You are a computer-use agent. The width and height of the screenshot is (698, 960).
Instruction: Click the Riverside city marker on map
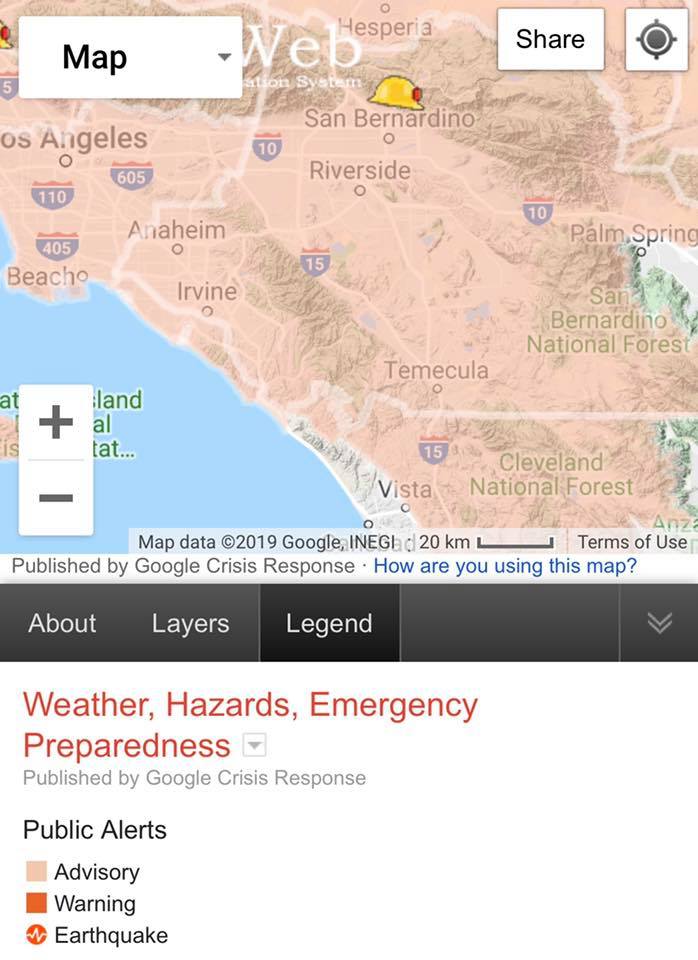[360, 190]
